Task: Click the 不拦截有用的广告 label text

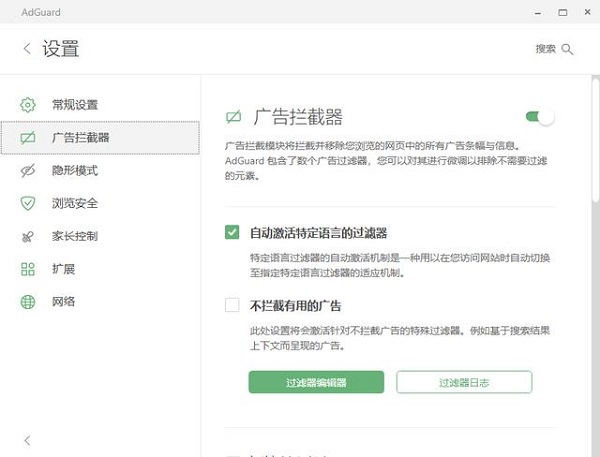Action: [x=295, y=306]
